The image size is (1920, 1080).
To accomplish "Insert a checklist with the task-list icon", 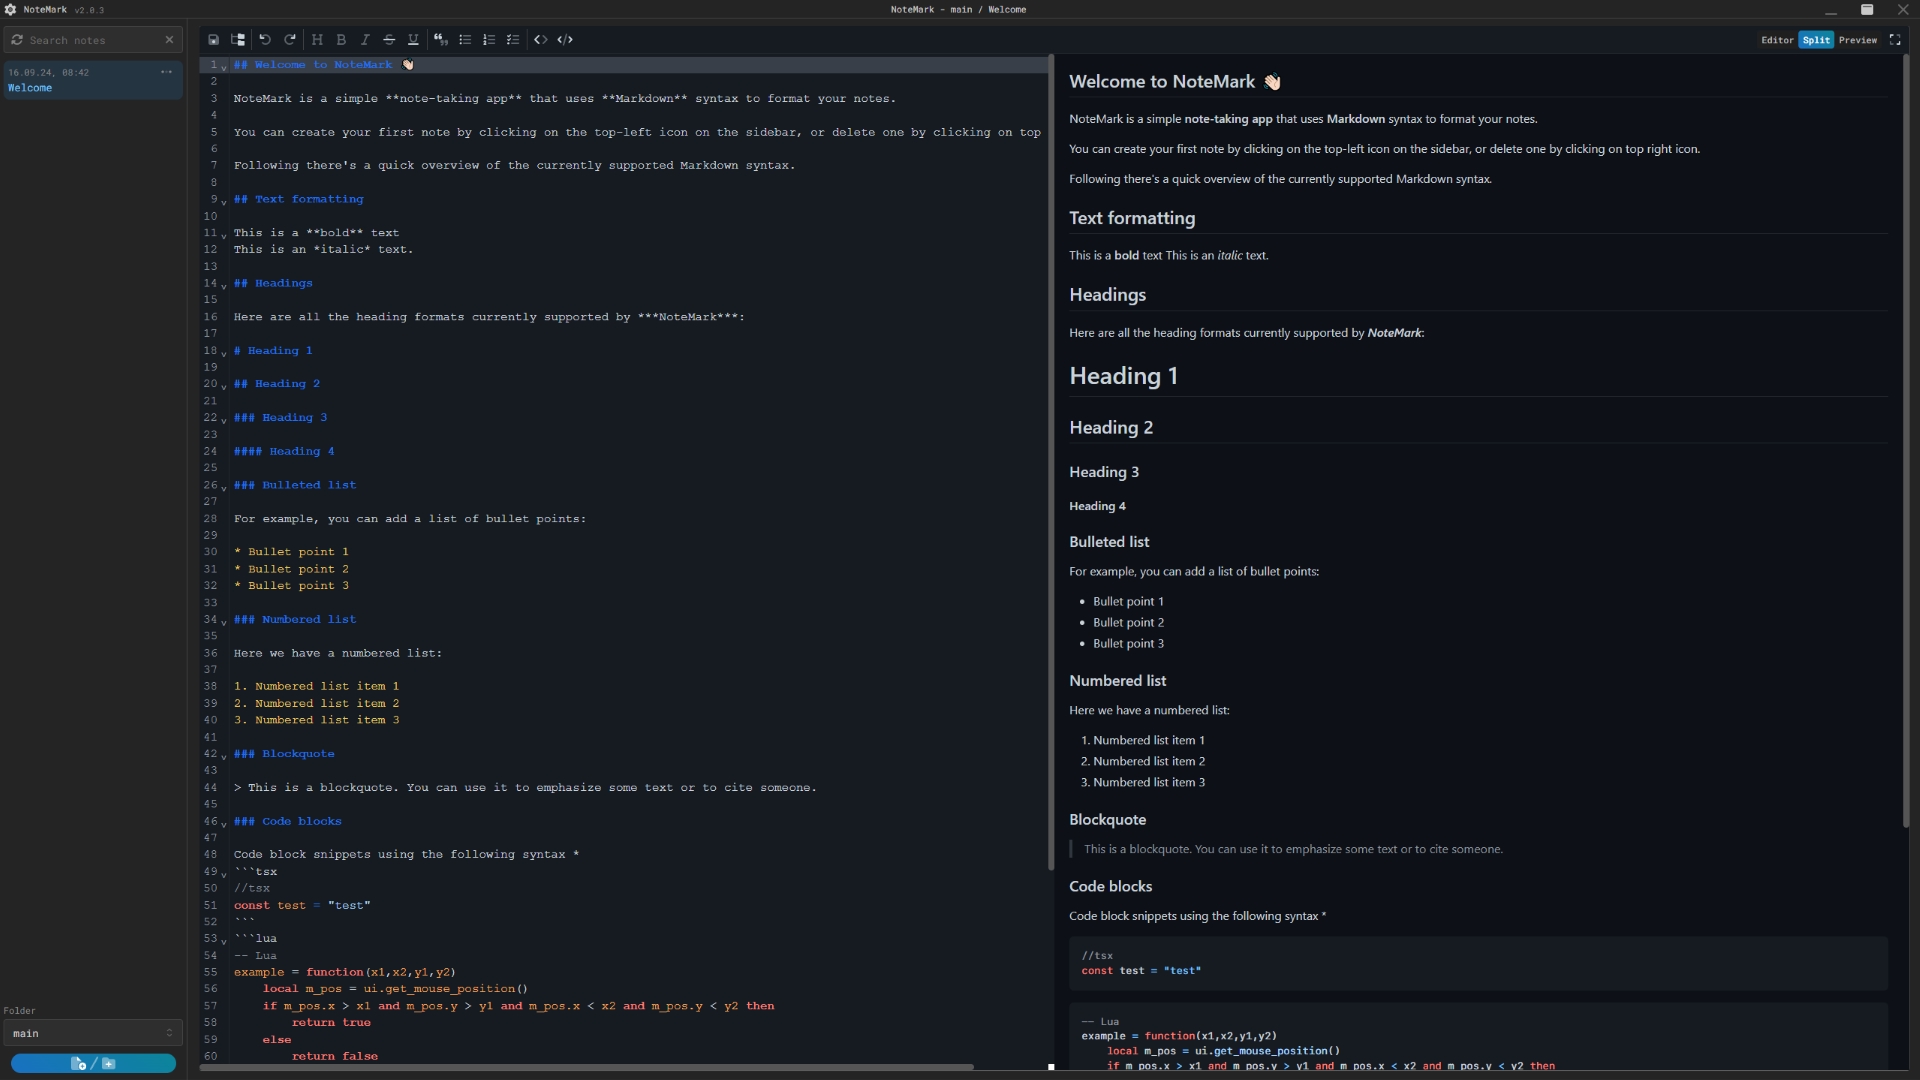I will click(x=513, y=40).
